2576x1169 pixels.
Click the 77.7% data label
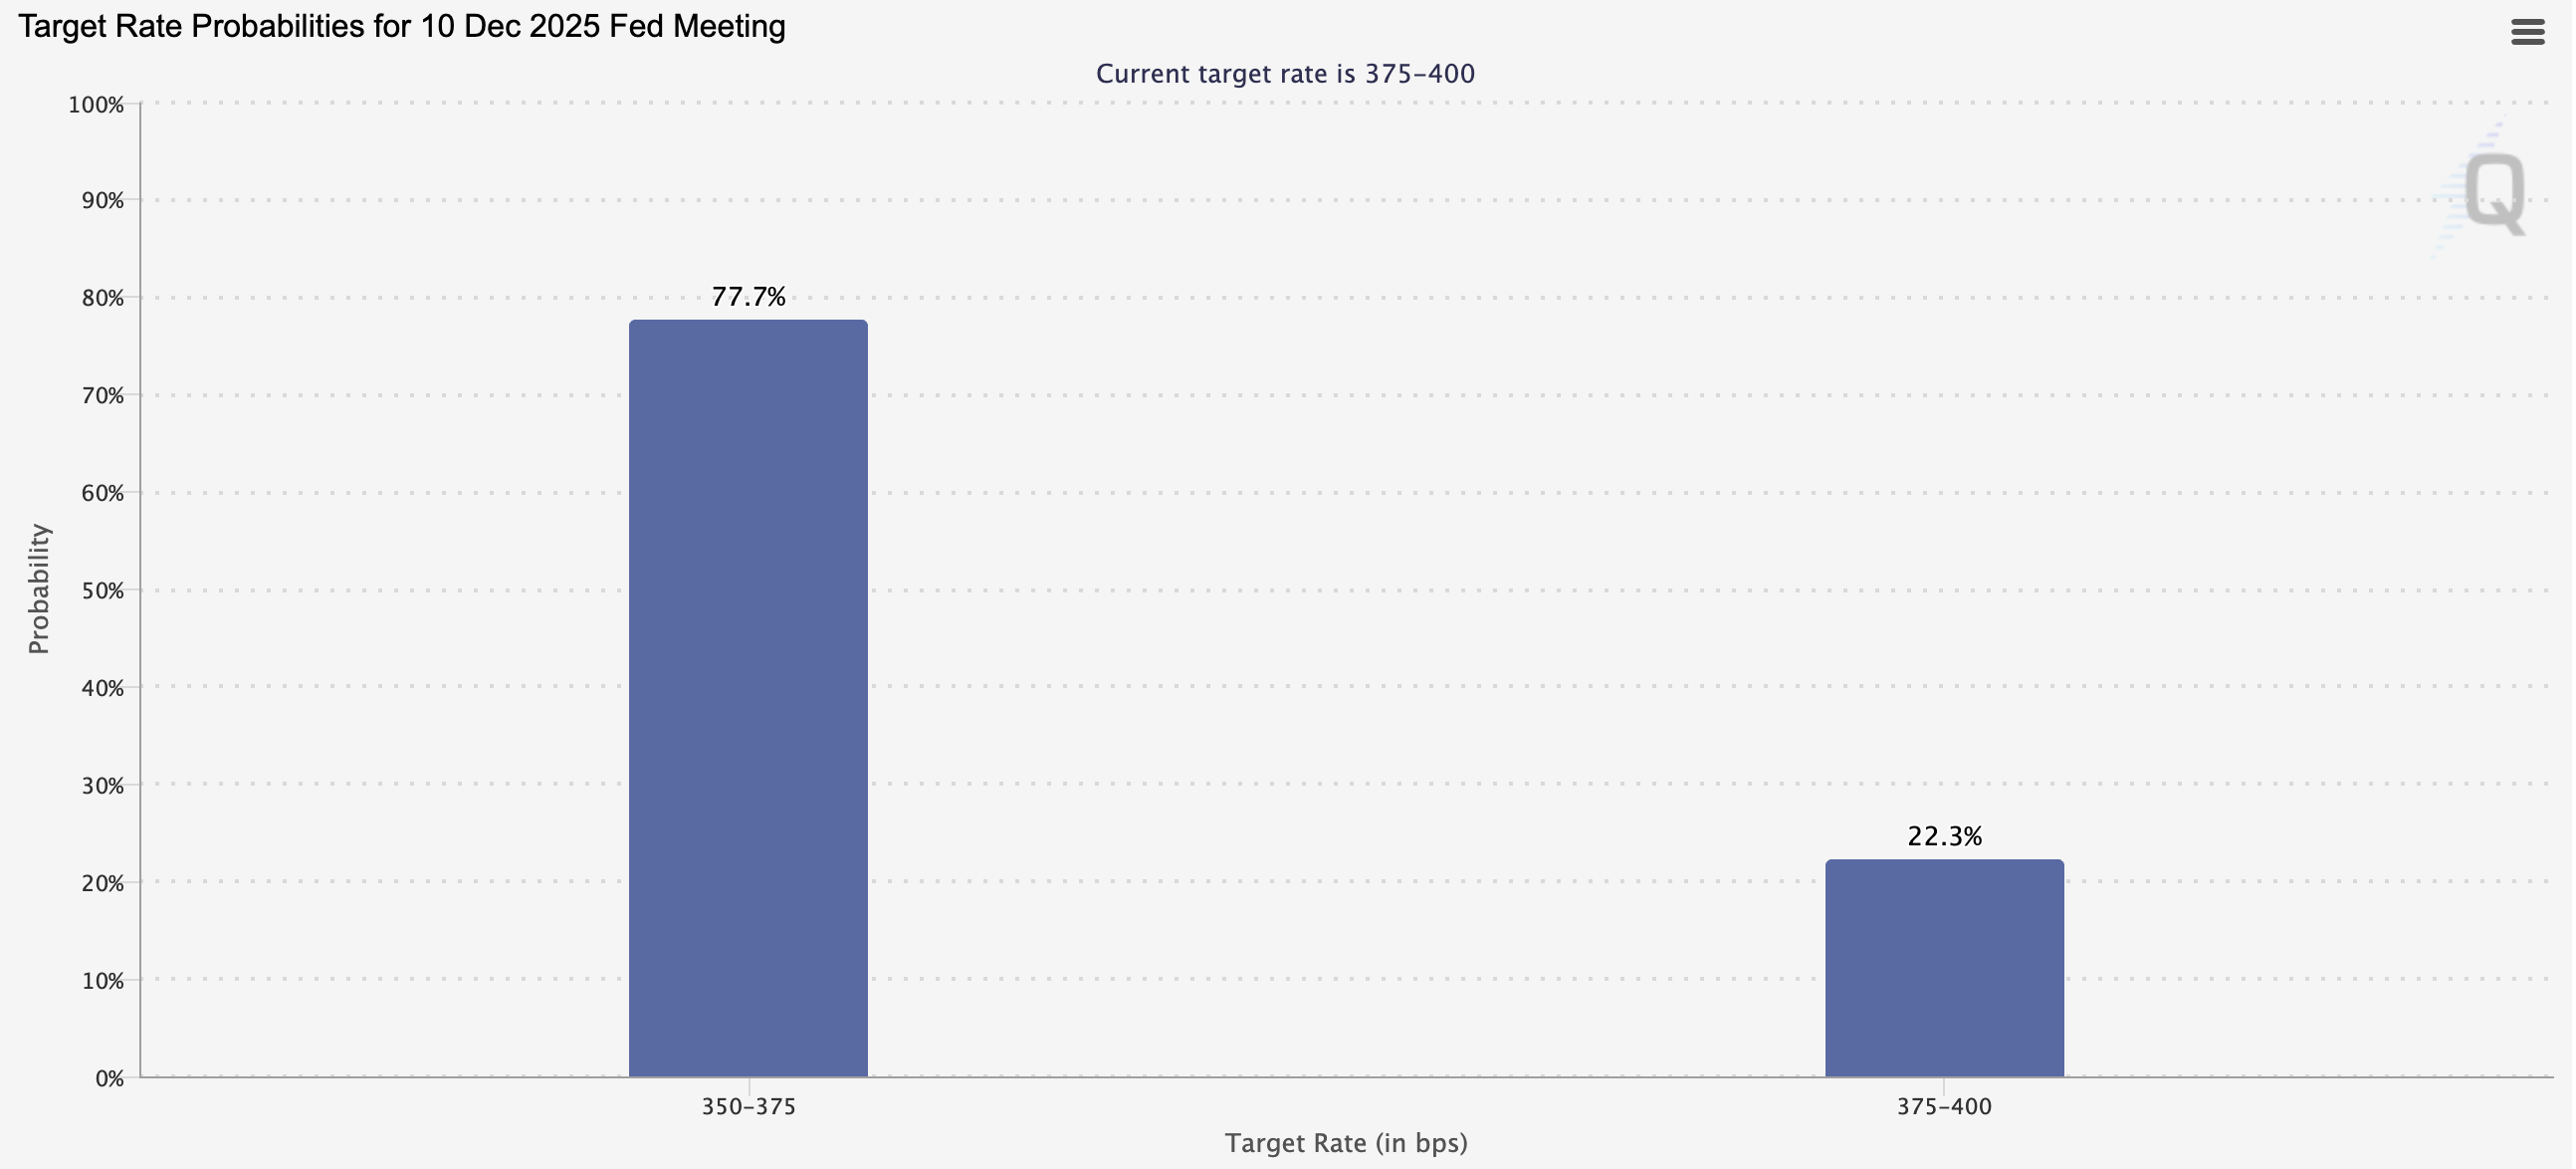pyautogui.click(x=748, y=297)
